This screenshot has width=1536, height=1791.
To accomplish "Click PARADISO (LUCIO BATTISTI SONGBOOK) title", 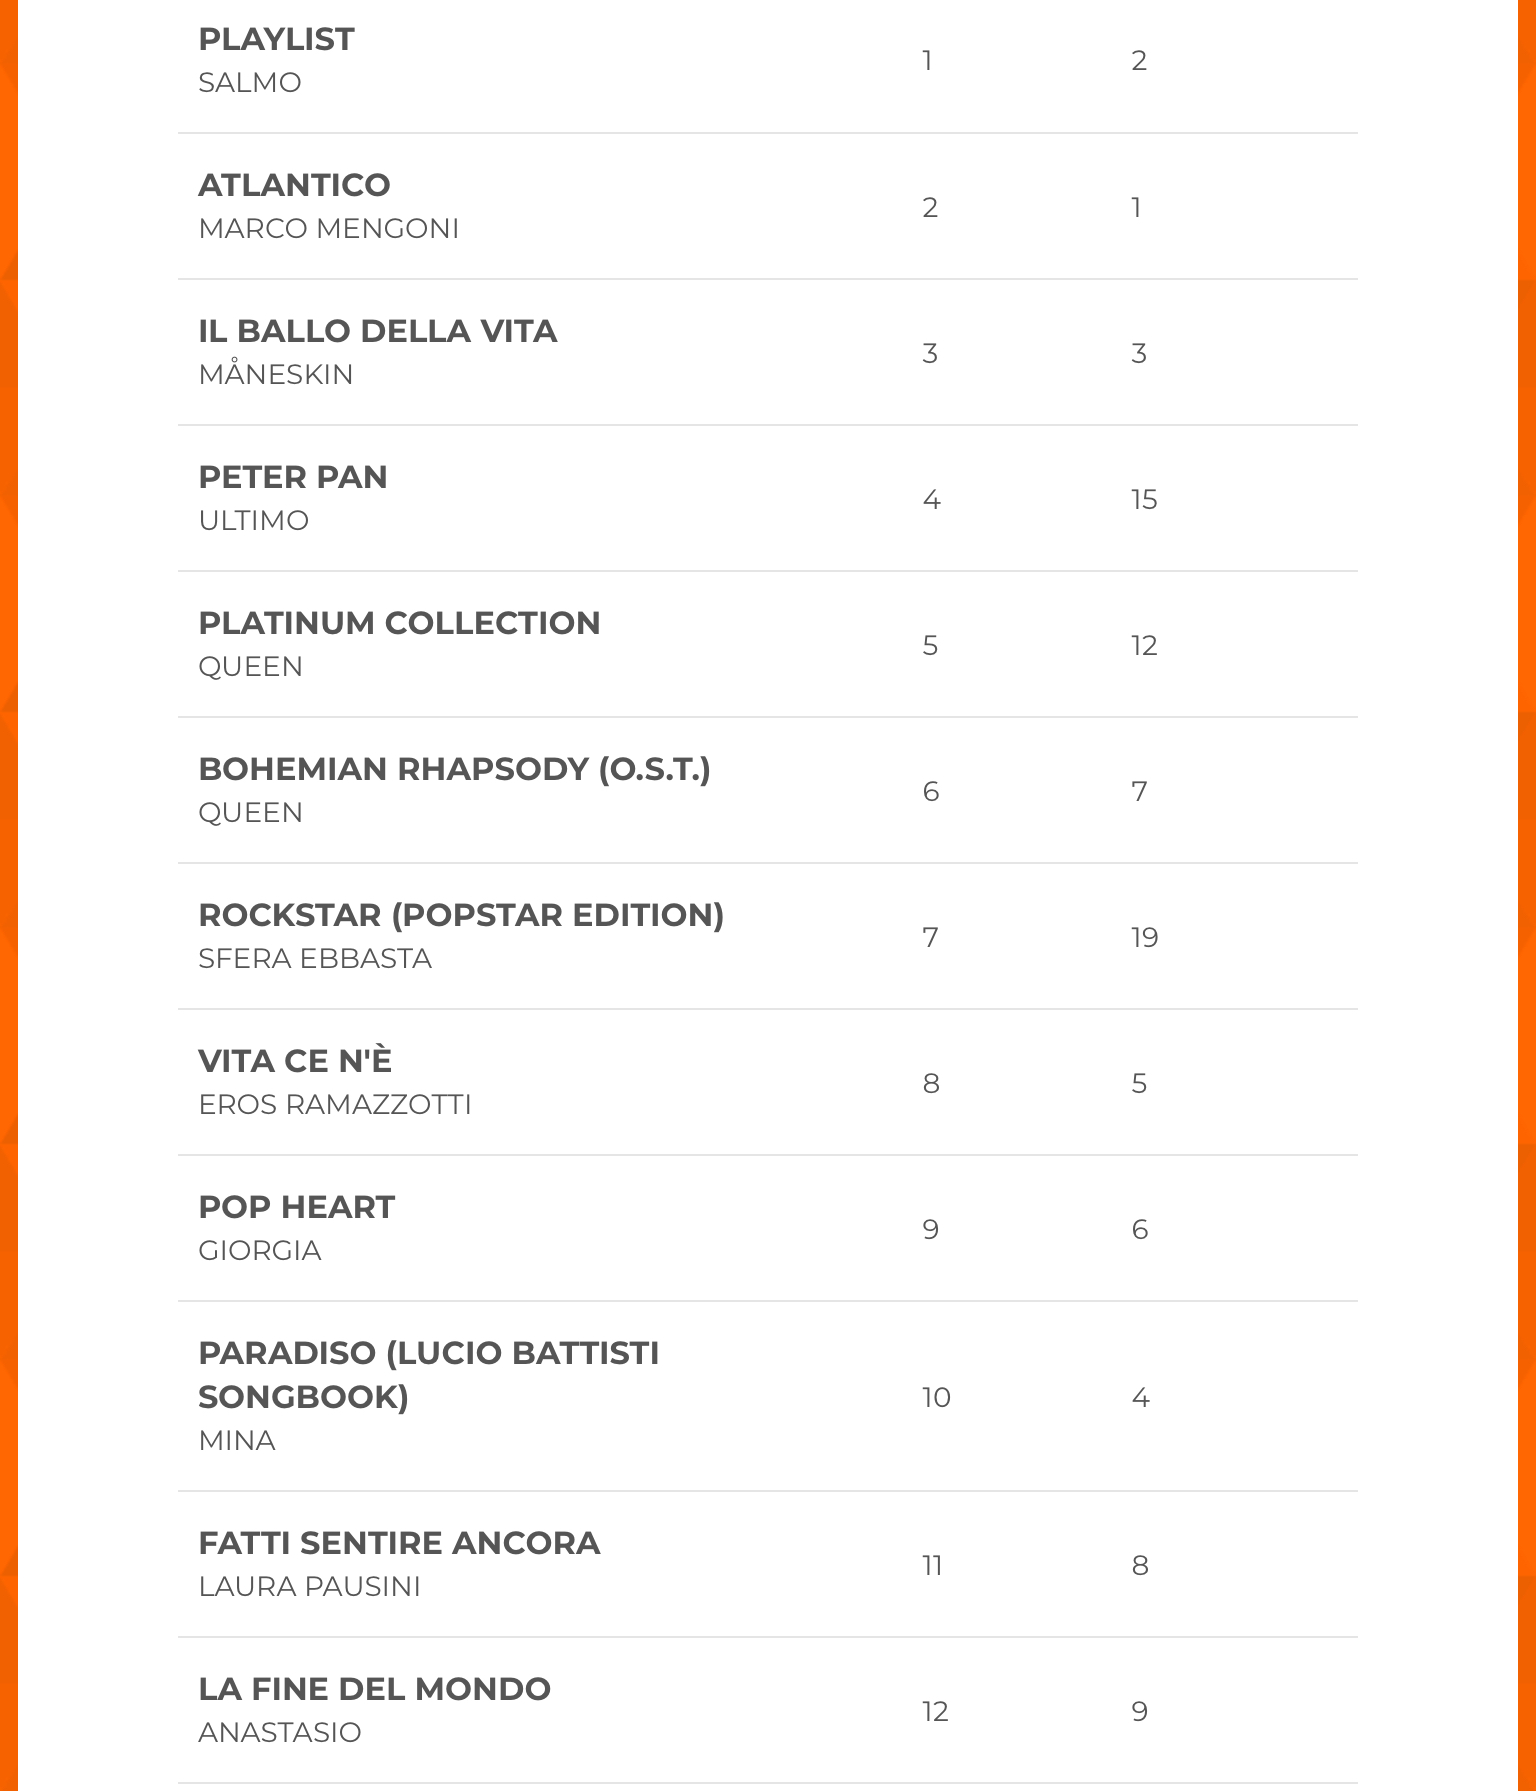I will coord(428,1374).
